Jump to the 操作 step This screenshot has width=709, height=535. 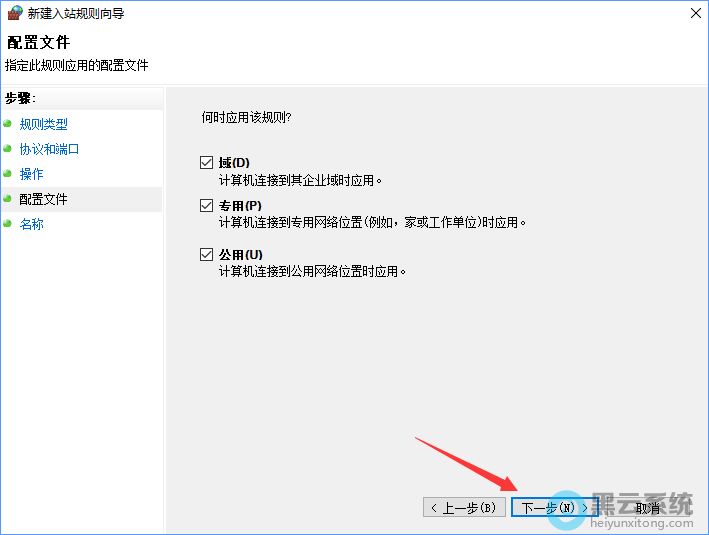[x=31, y=174]
